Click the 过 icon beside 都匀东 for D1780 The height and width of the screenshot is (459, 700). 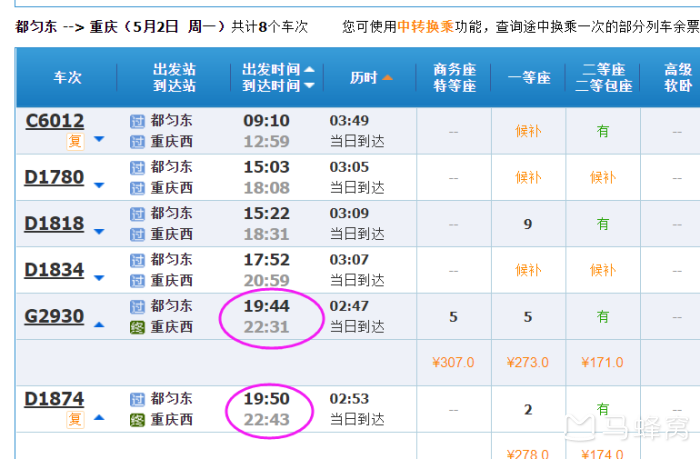click(137, 167)
